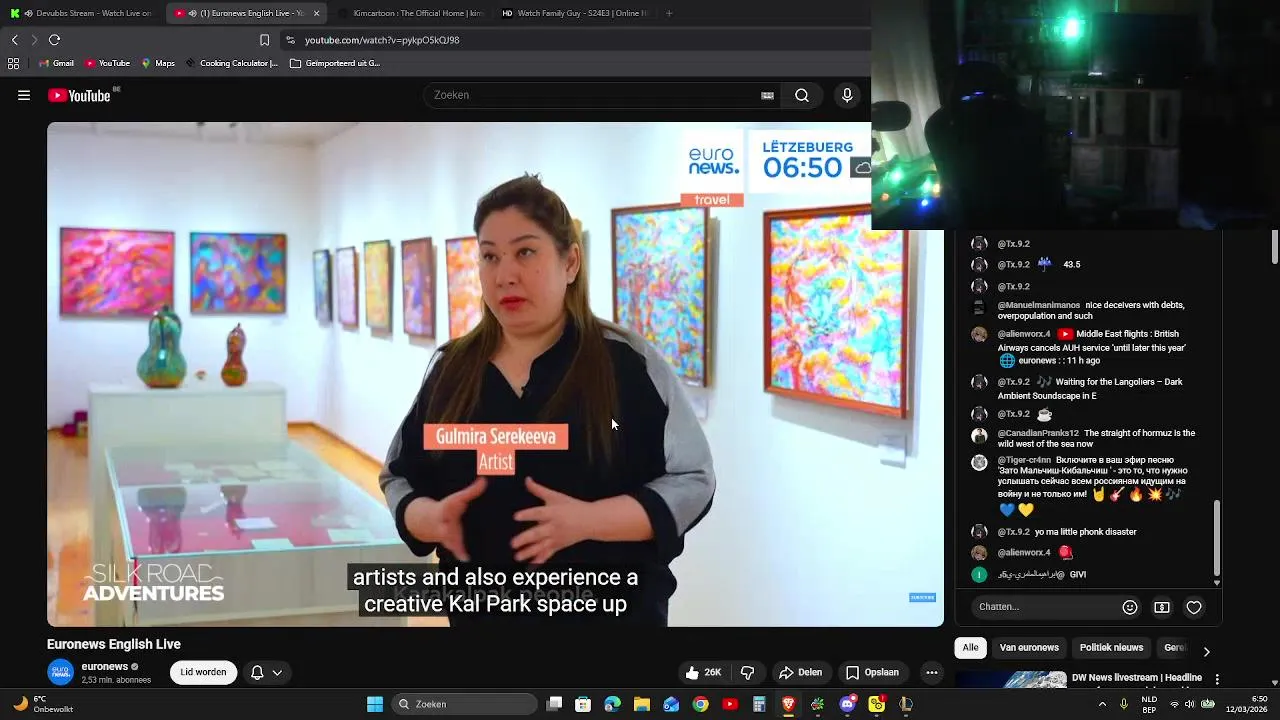1280x720 pixels.
Task: Open the euronews channel avatar
Action: pyautogui.click(x=61, y=672)
